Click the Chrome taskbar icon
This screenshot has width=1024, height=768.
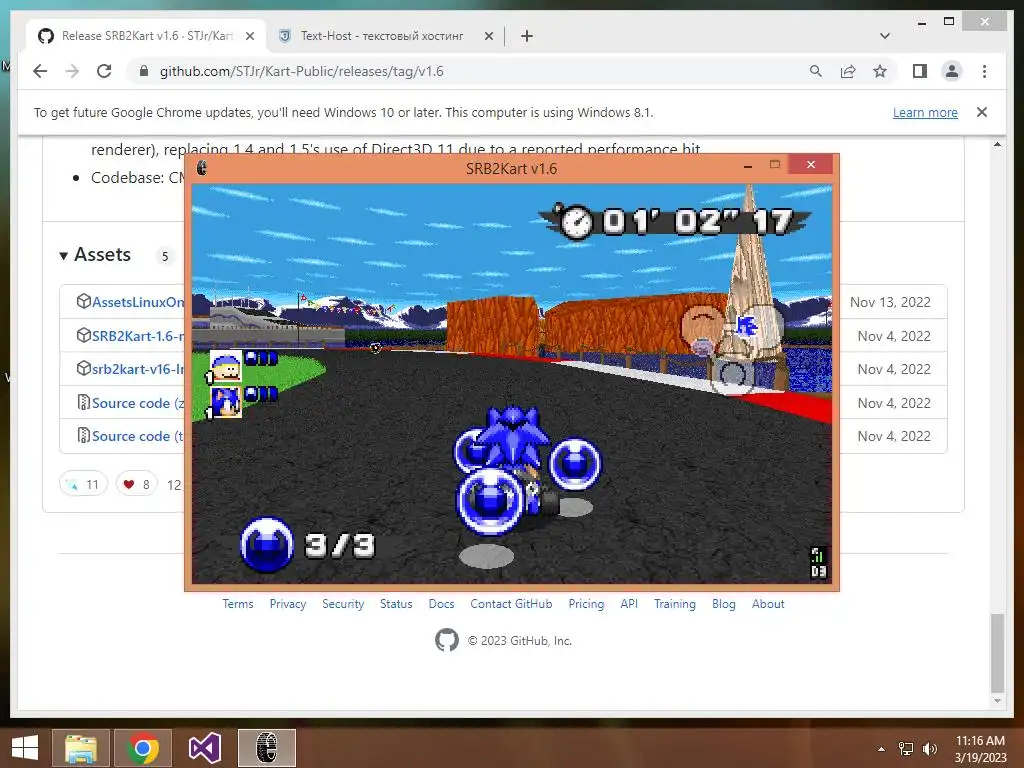click(143, 748)
